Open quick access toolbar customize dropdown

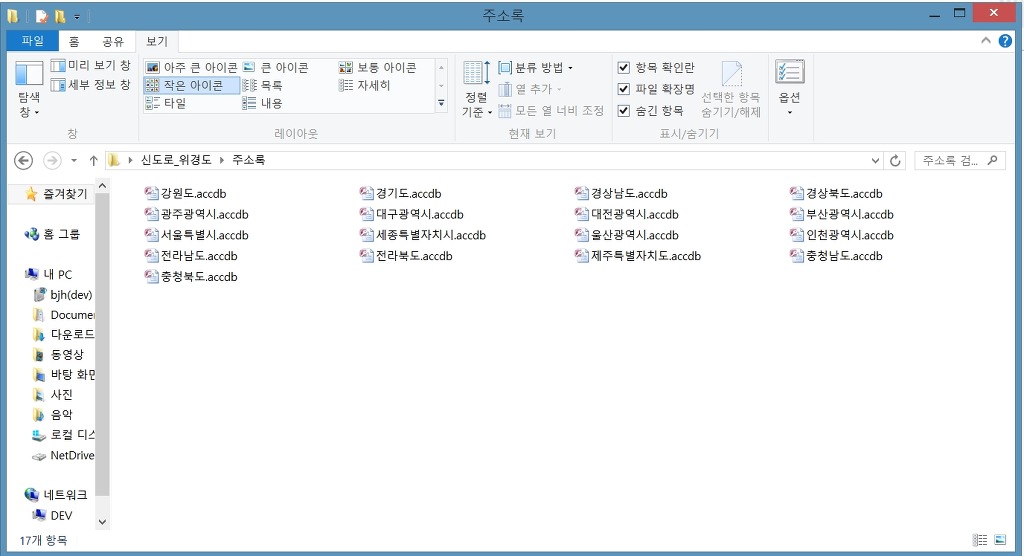point(76,16)
